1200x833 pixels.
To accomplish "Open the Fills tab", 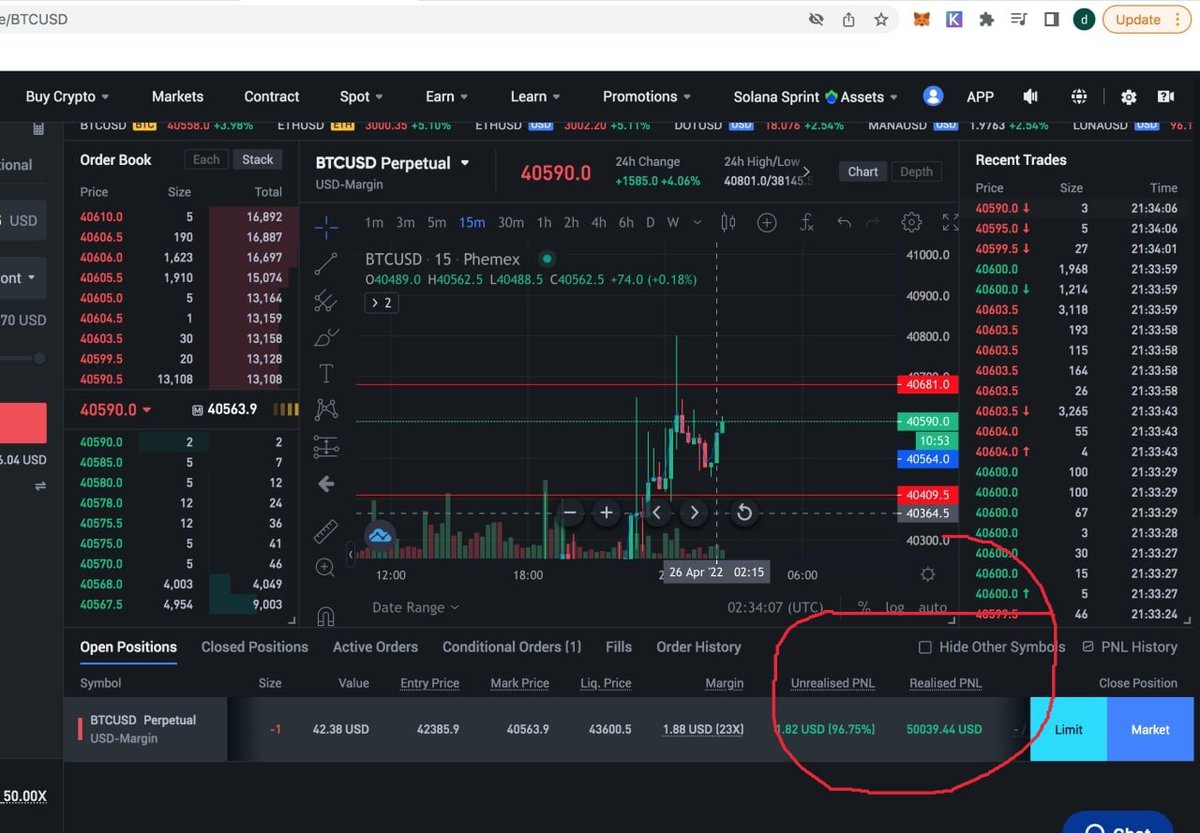I will [619, 647].
